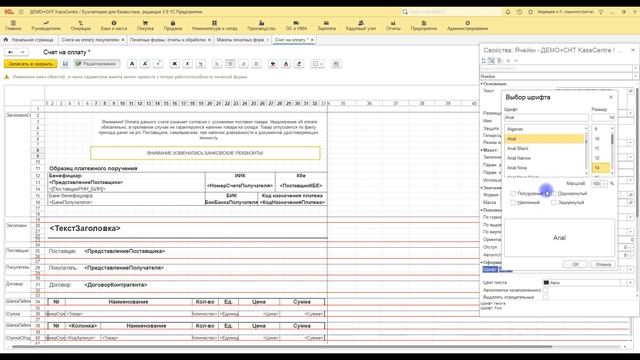640x360 pixels.
Task: Open the borders dropdown in toolbar
Action: [x=317, y=64]
